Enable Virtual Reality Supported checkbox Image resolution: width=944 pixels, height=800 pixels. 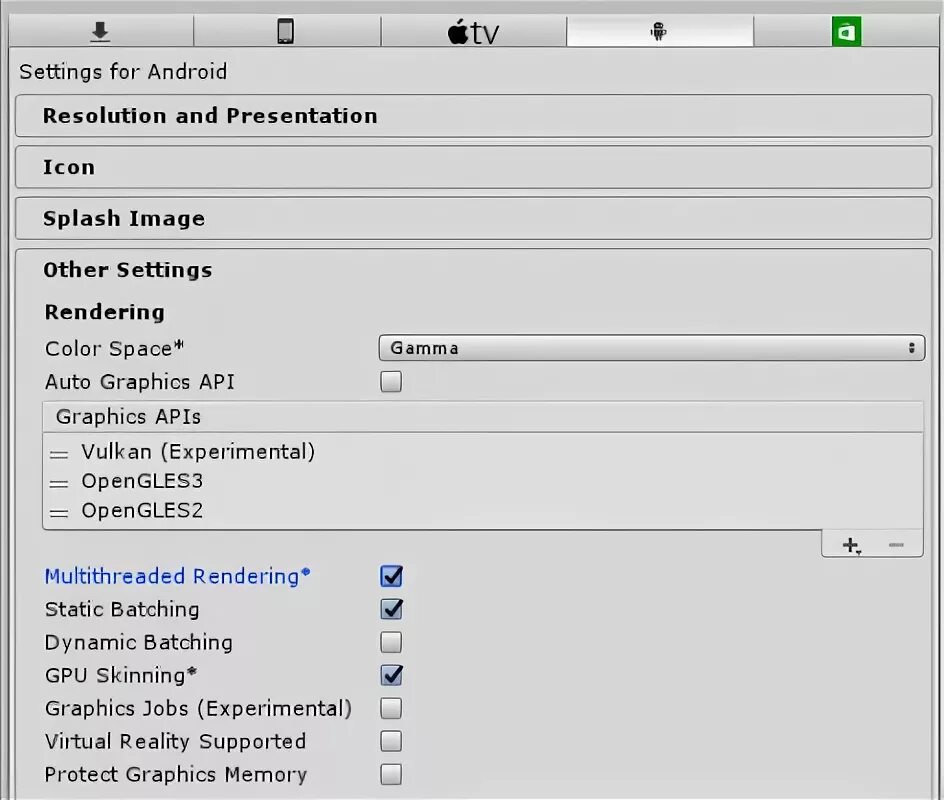click(391, 741)
